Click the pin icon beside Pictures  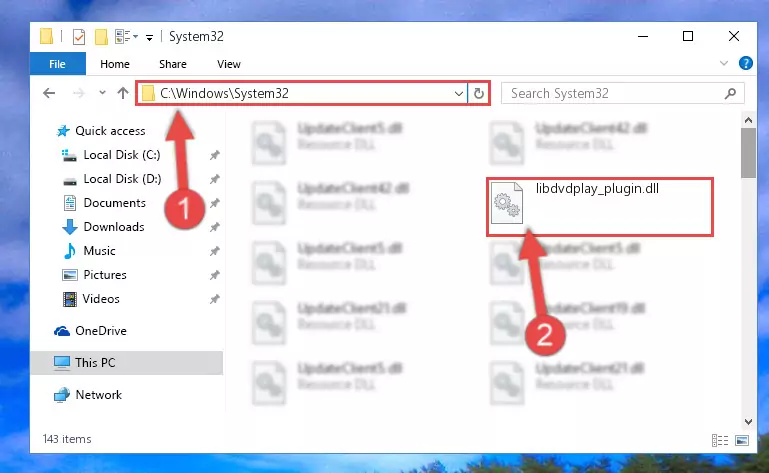click(x=214, y=276)
